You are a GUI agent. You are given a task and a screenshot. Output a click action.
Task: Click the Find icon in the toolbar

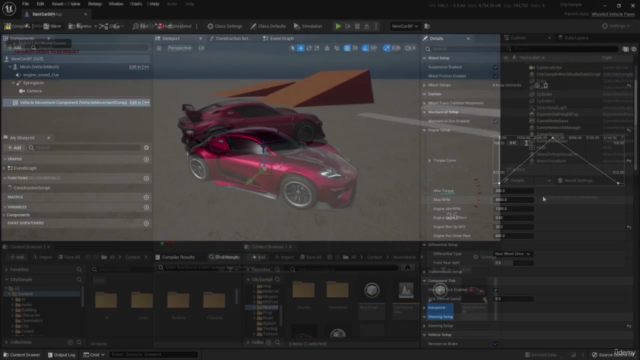pyautogui.click(x=140, y=26)
